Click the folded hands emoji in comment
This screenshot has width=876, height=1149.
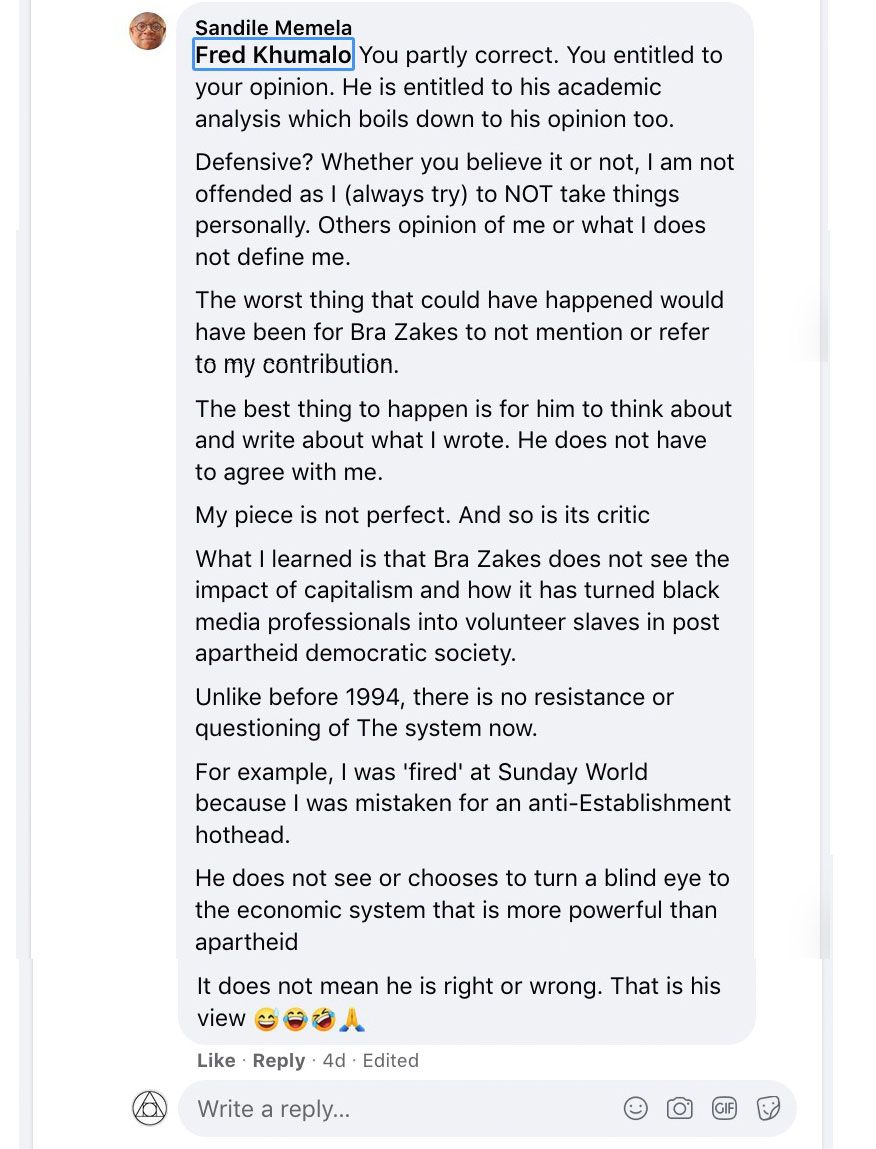pyautogui.click(x=352, y=1019)
